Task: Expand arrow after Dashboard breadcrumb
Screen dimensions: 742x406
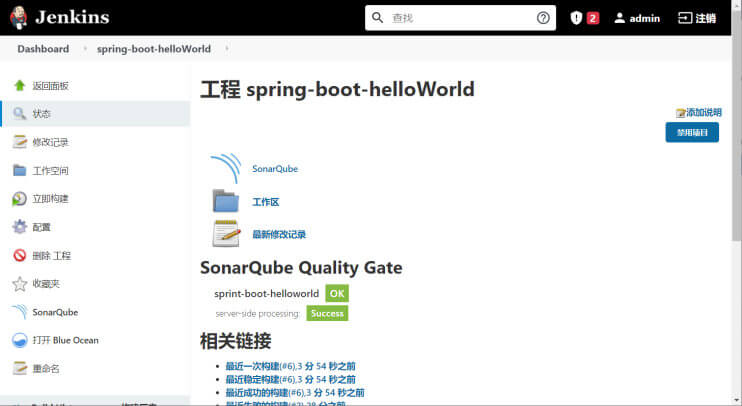Action: point(85,49)
